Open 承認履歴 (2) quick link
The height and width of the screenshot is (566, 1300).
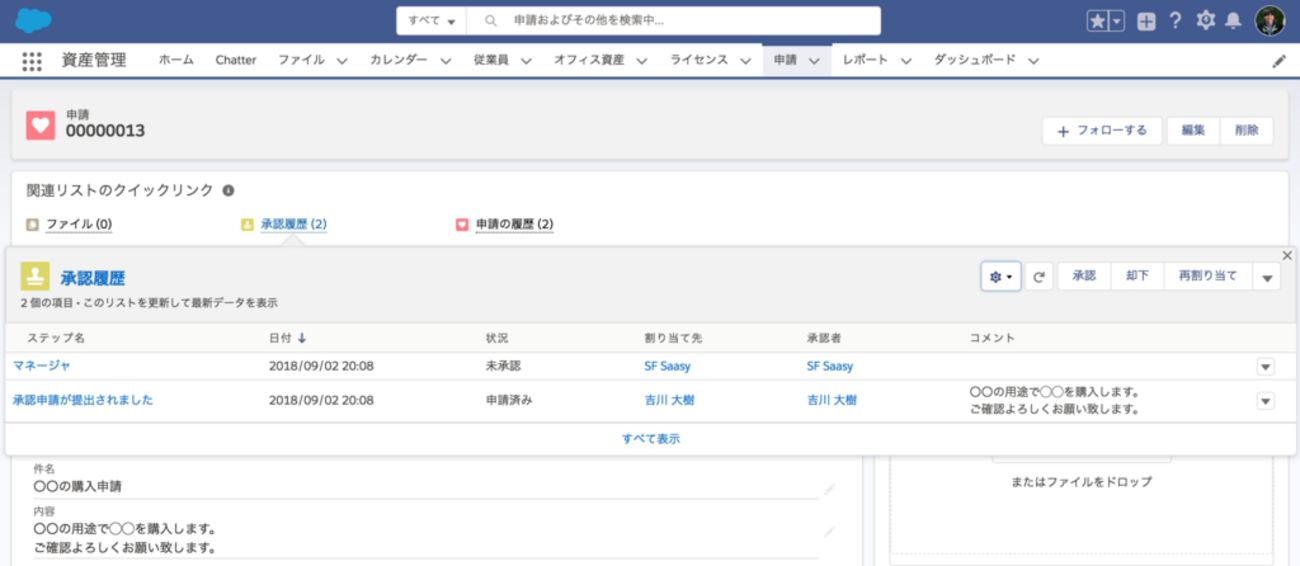[293, 225]
